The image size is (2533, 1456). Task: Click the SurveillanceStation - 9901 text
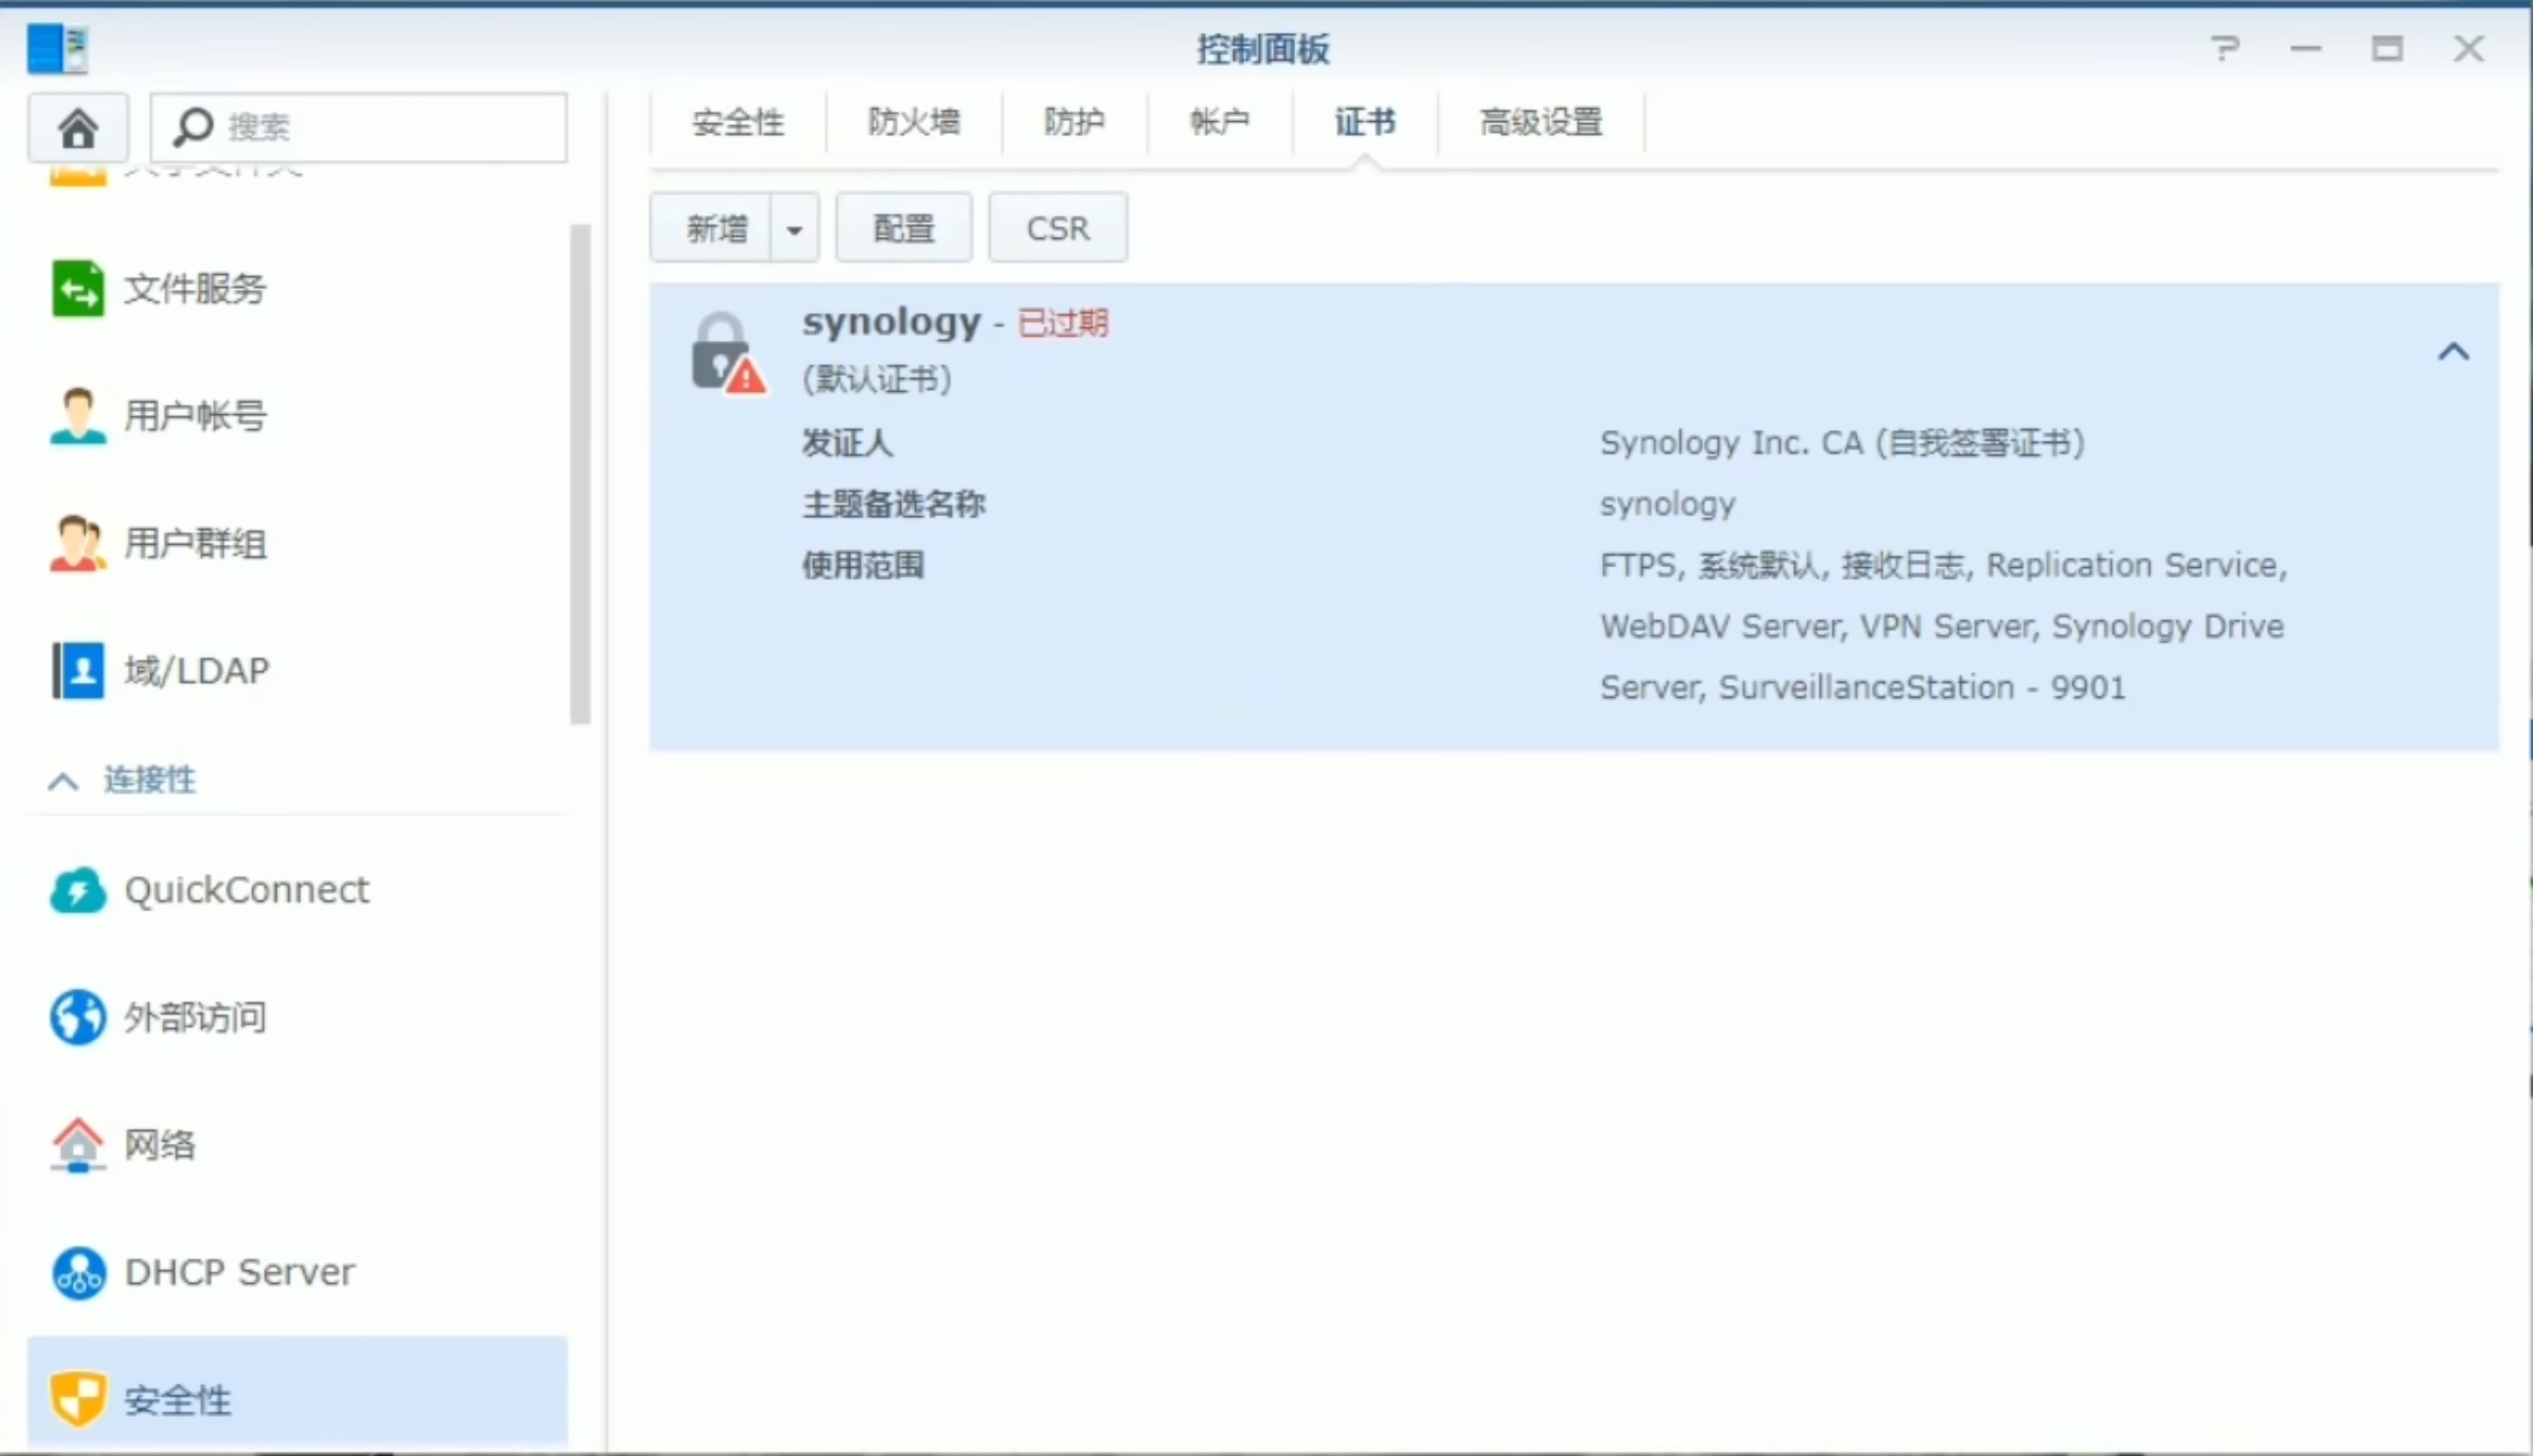pyautogui.click(x=1922, y=687)
